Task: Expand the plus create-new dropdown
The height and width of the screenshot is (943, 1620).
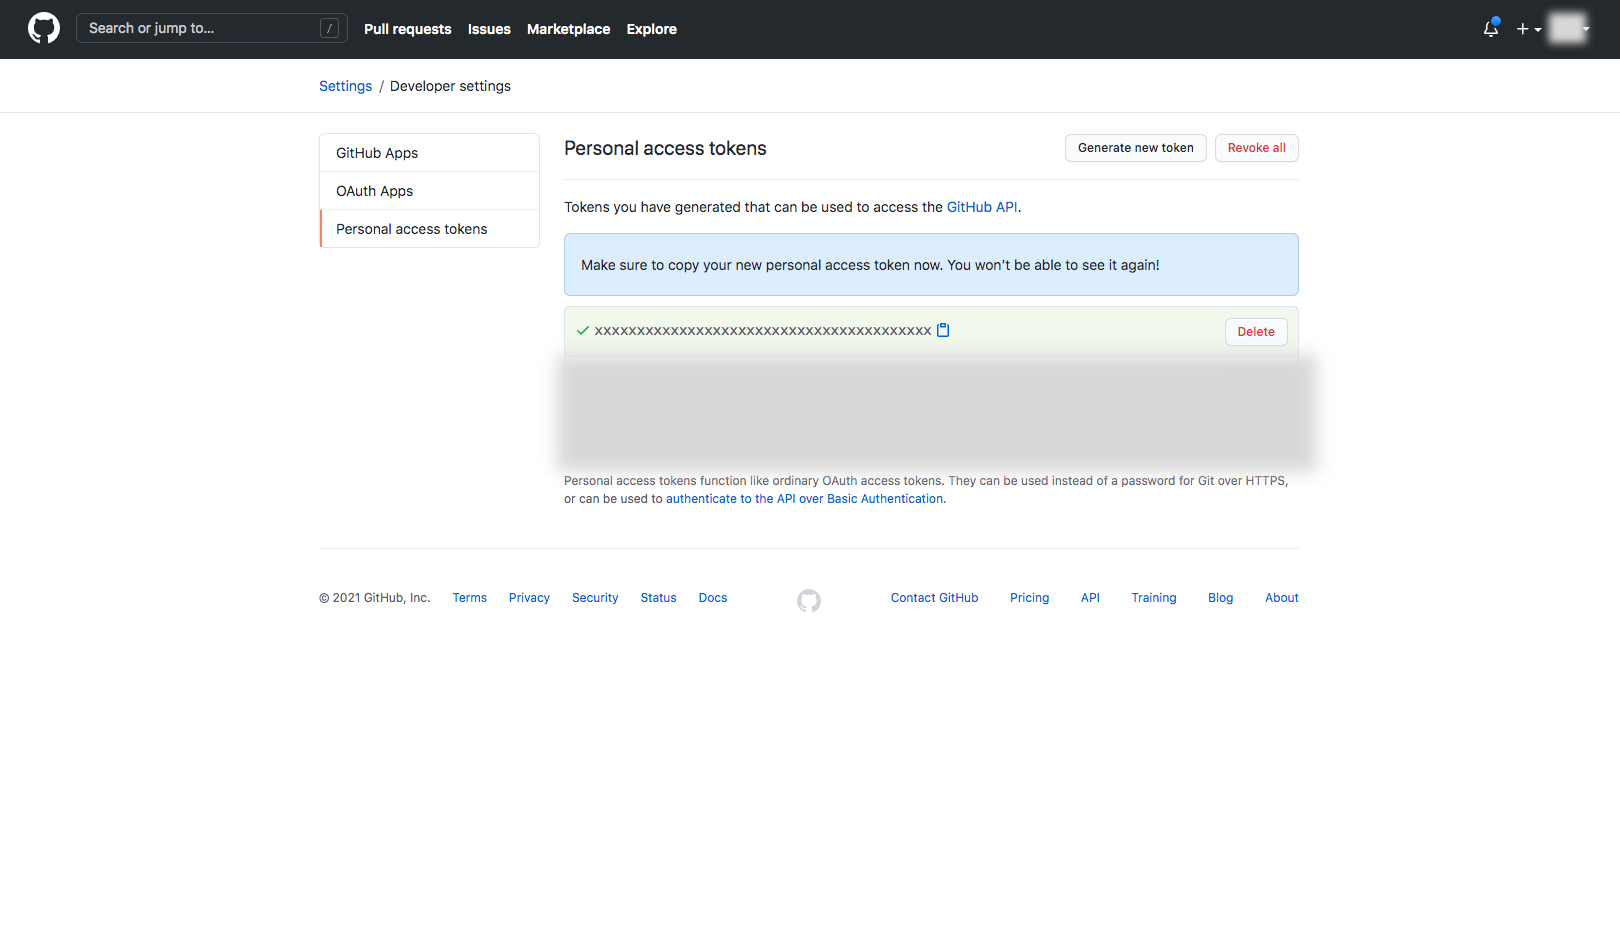Action: (1529, 29)
